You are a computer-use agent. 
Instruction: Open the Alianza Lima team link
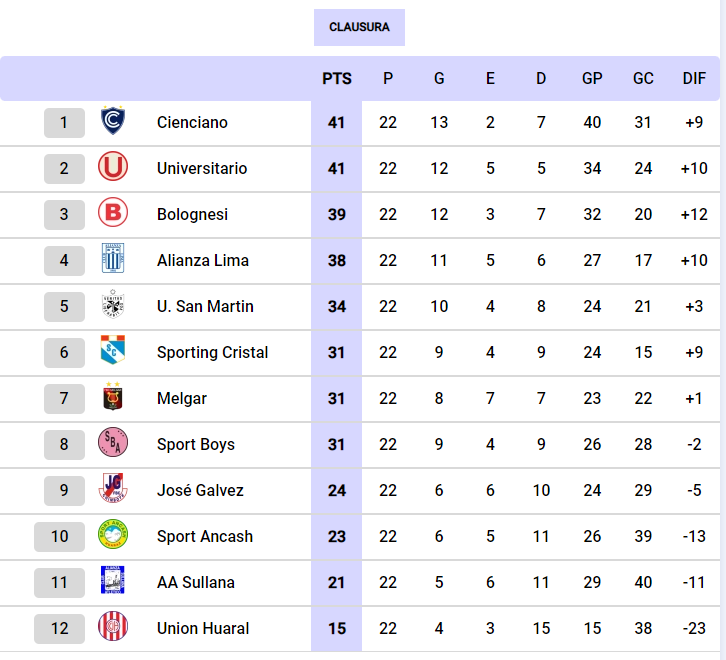pos(203,260)
